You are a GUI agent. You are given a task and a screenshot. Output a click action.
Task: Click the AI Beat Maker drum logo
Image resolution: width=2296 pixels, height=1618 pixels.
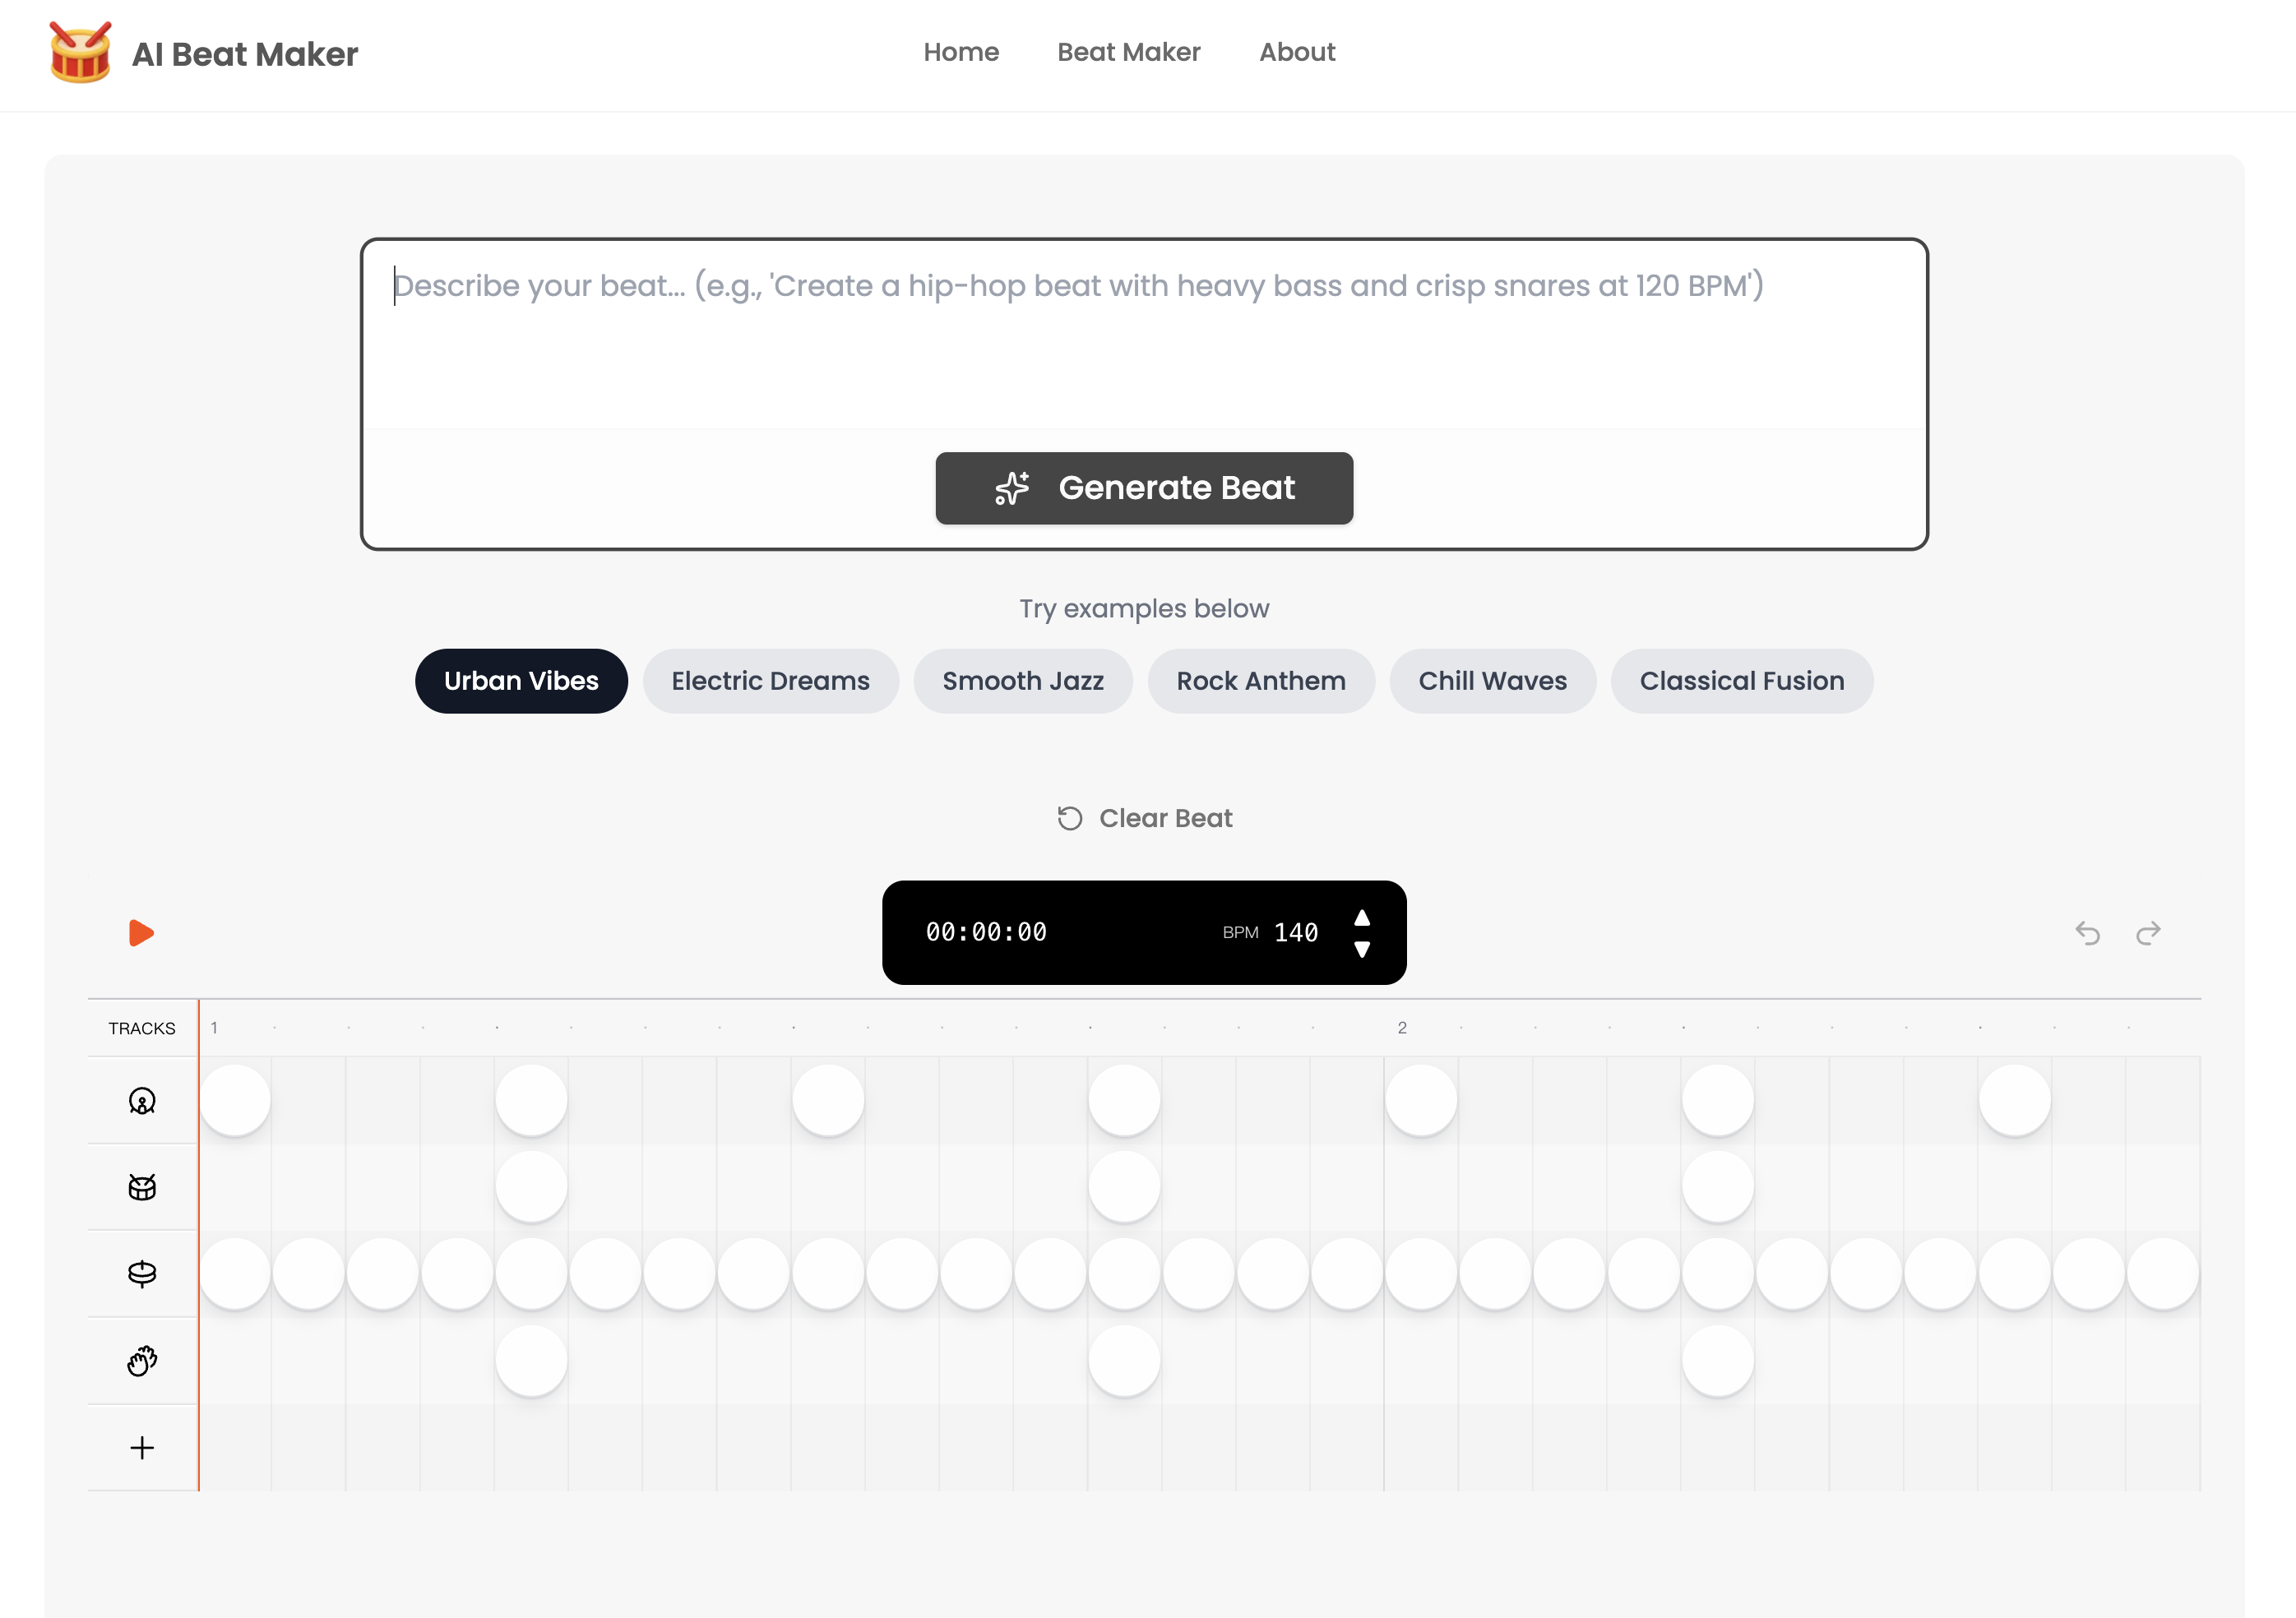[80, 53]
